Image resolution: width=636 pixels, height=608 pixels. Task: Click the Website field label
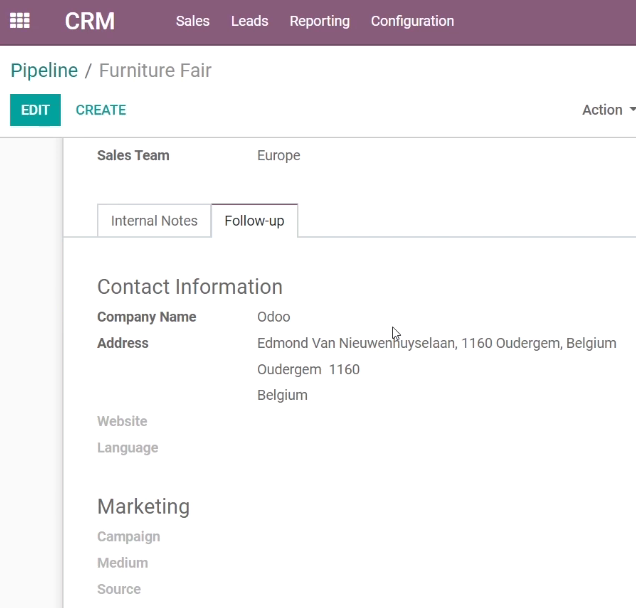tap(122, 421)
